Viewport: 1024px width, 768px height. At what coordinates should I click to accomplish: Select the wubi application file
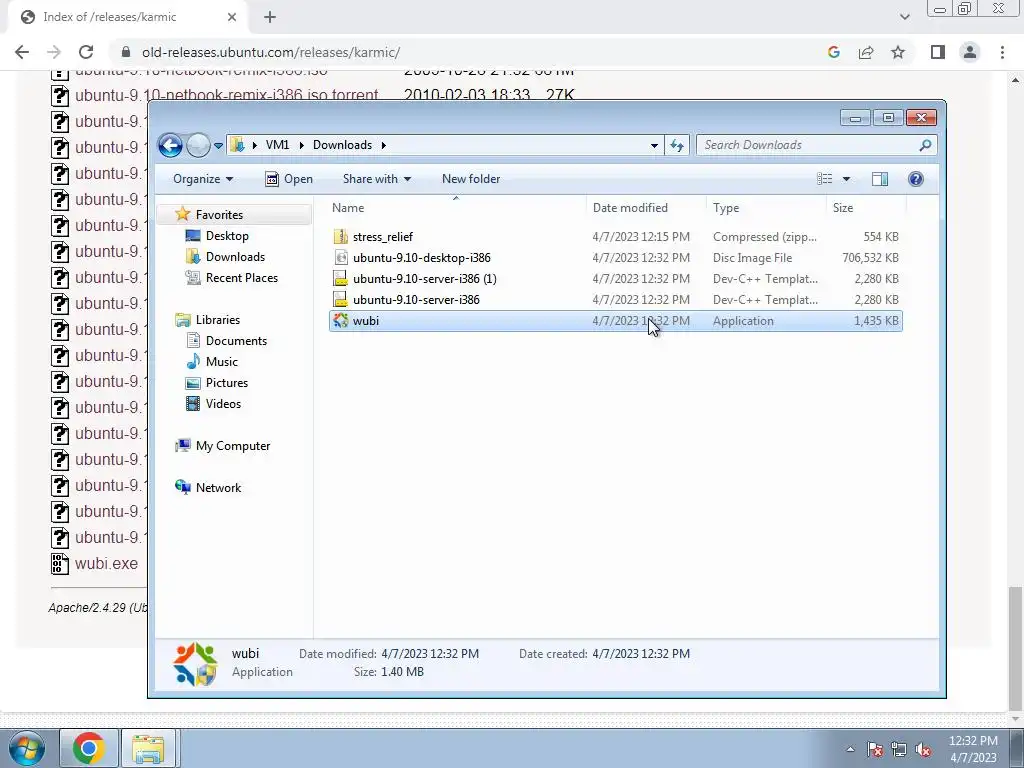coord(616,321)
